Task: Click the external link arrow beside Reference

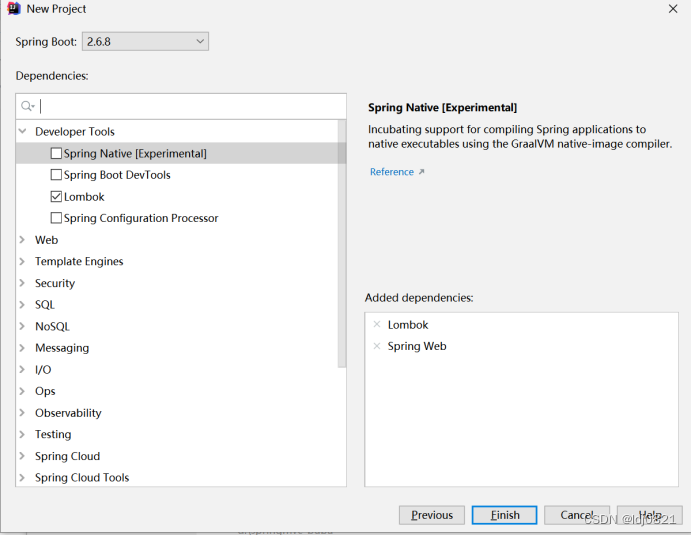Action: (421, 172)
